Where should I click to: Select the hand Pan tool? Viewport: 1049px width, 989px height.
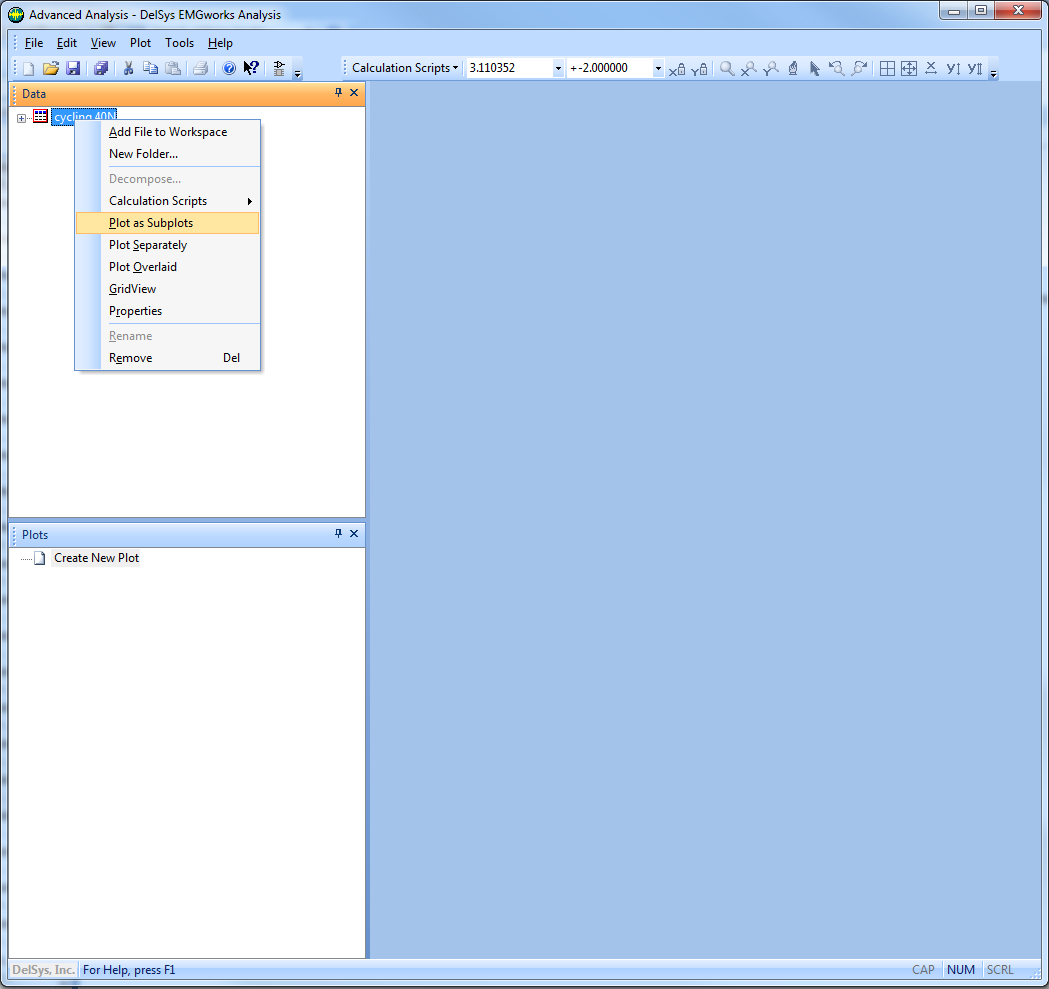point(793,69)
